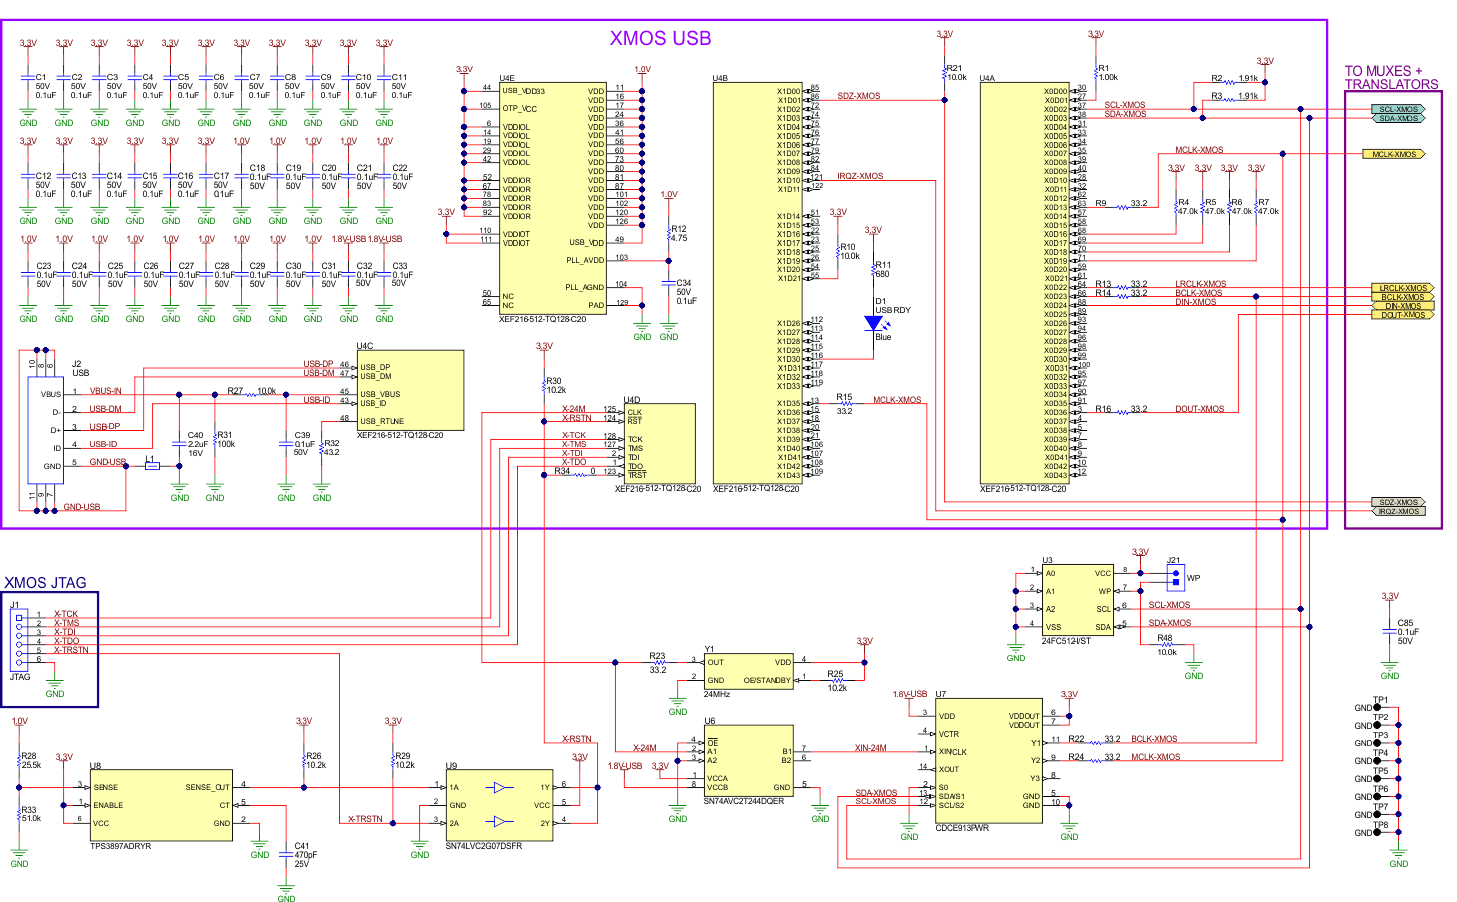This screenshot has height=902, width=1457.
Task: Click the U7 CDCE913PWR clock generator body
Action: (x=989, y=760)
